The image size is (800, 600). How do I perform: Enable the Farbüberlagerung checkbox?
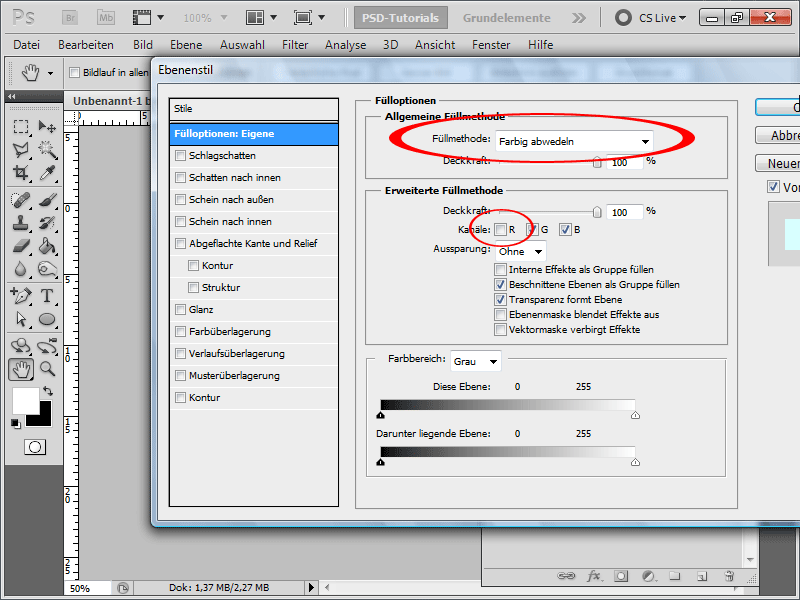coord(180,332)
